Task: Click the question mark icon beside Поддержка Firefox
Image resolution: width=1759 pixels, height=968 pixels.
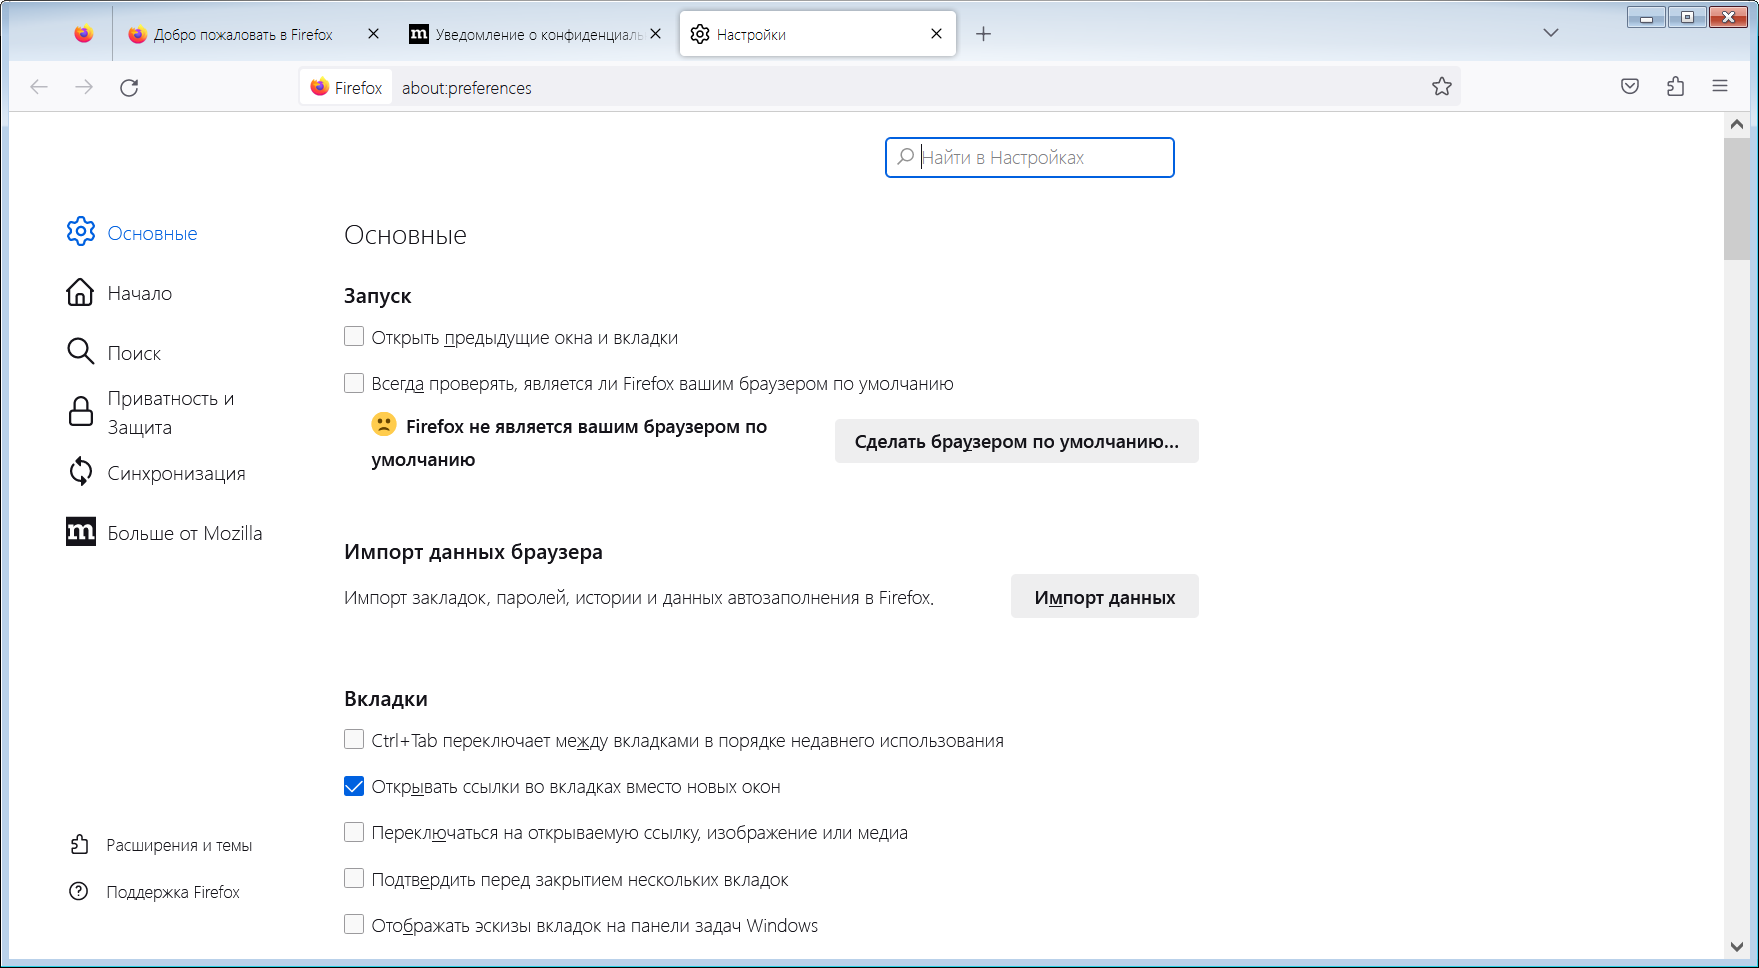Action: pos(78,891)
